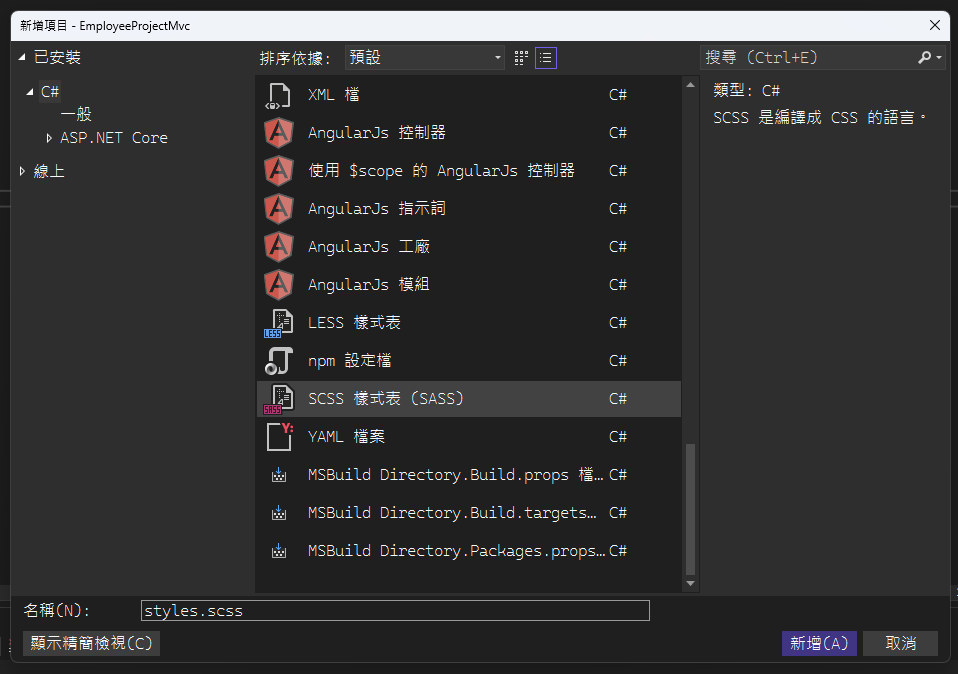The width and height of the screenshot is (958, 674).
Task: Click the $scope AngularJs 控制器 icon
Action: tap(279, 171)
